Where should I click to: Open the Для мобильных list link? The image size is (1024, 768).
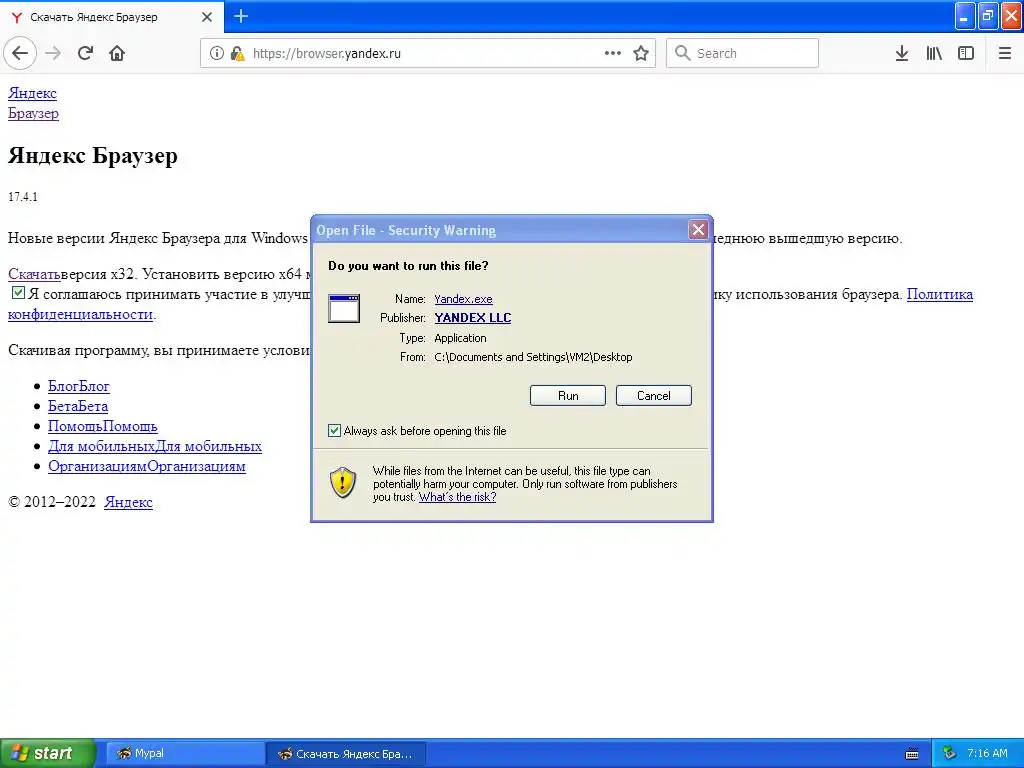click(x=155, y=447)
